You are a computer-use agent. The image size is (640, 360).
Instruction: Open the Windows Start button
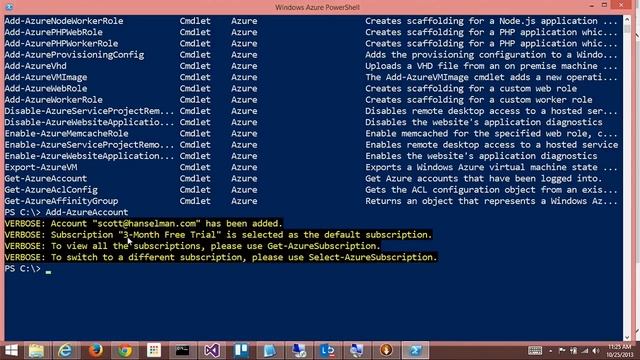11,350
